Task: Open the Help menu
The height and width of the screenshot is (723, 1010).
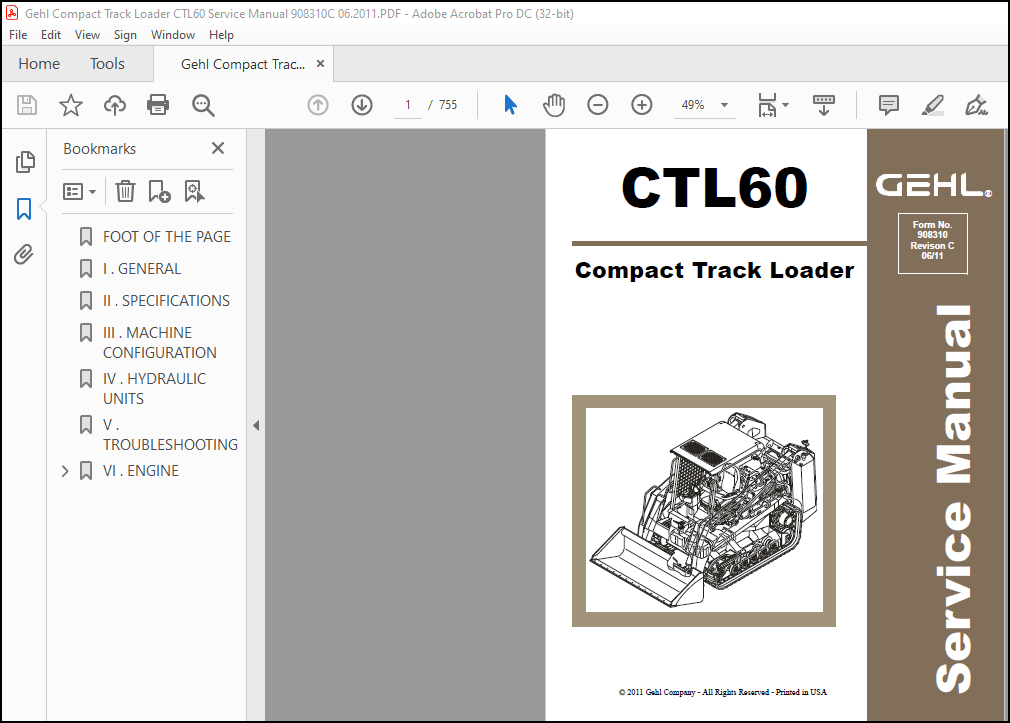Action: tap(221, 35)
